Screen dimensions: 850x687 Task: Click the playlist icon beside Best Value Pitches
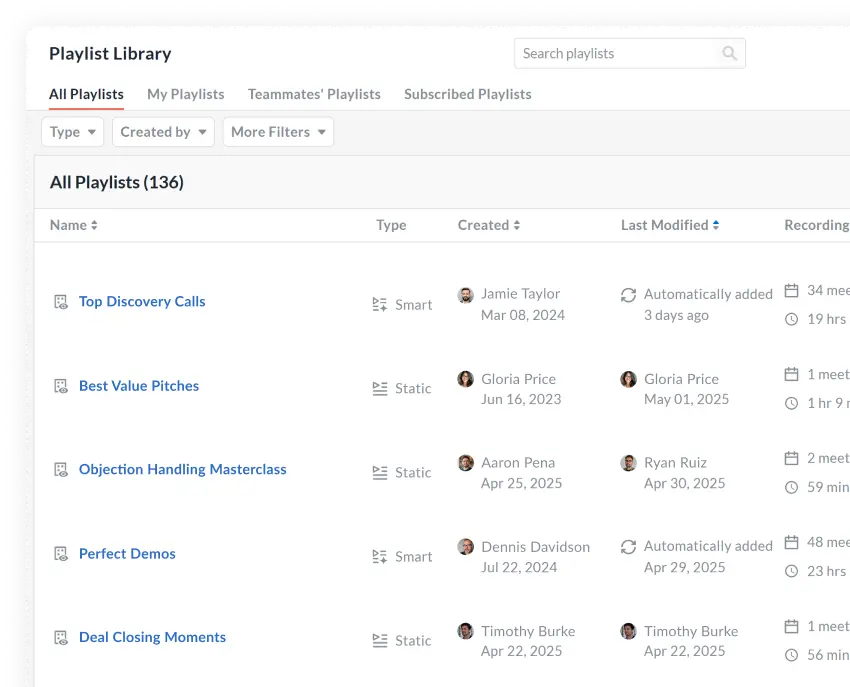click(x=61, y=386)
